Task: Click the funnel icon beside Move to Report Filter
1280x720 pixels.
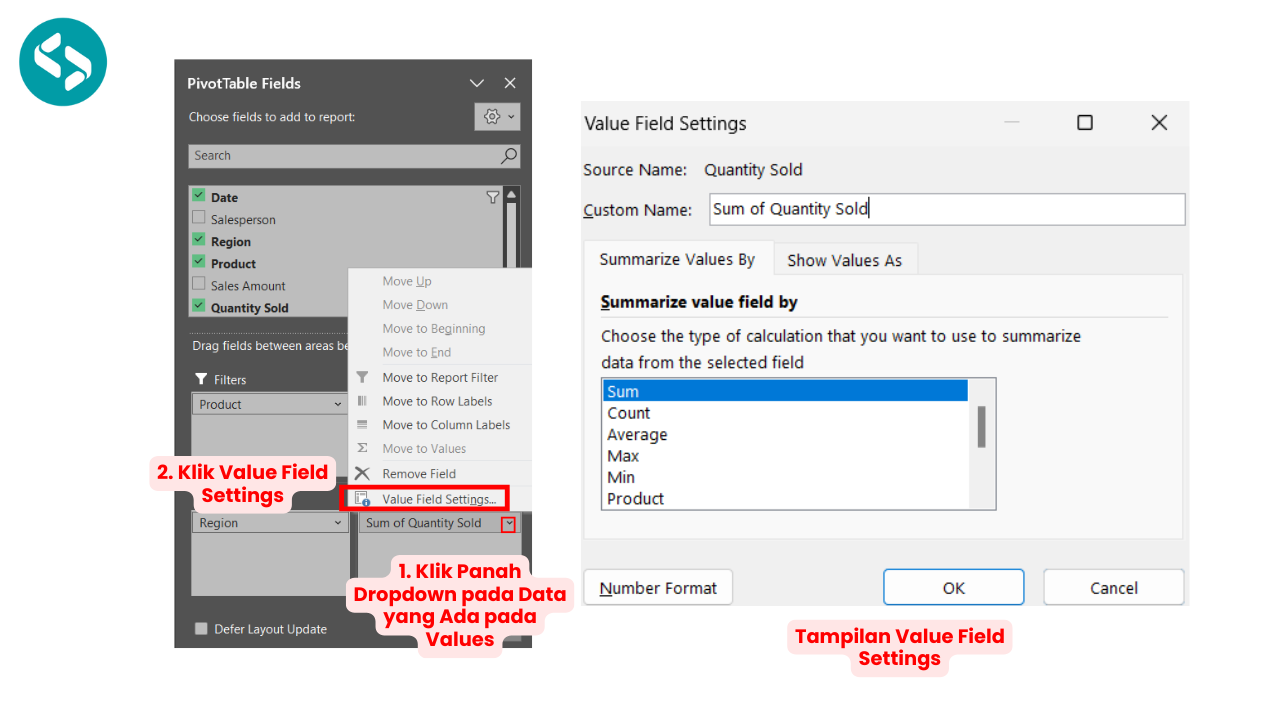Action: (x=362, y=377)
